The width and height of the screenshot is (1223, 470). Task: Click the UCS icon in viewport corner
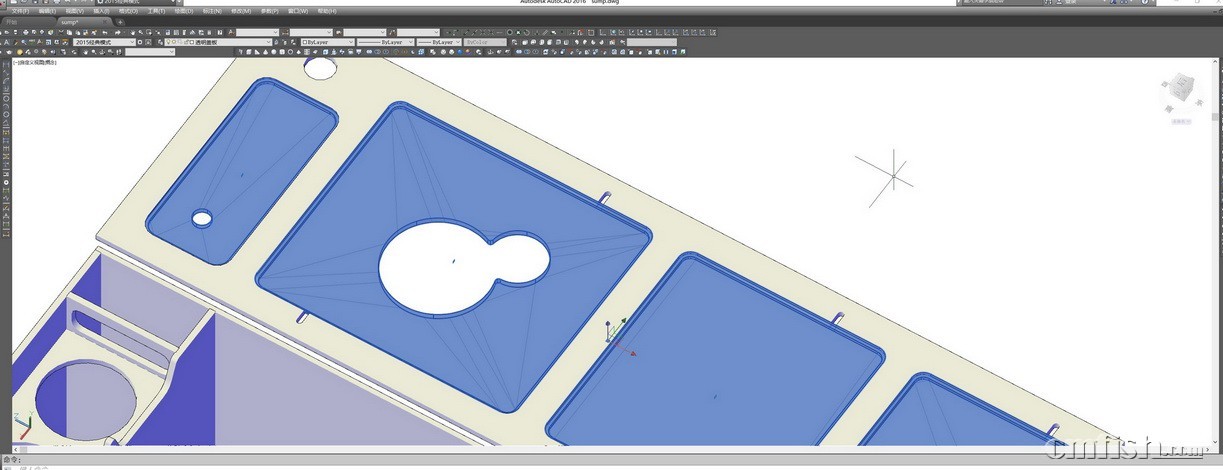click(27, 429)
